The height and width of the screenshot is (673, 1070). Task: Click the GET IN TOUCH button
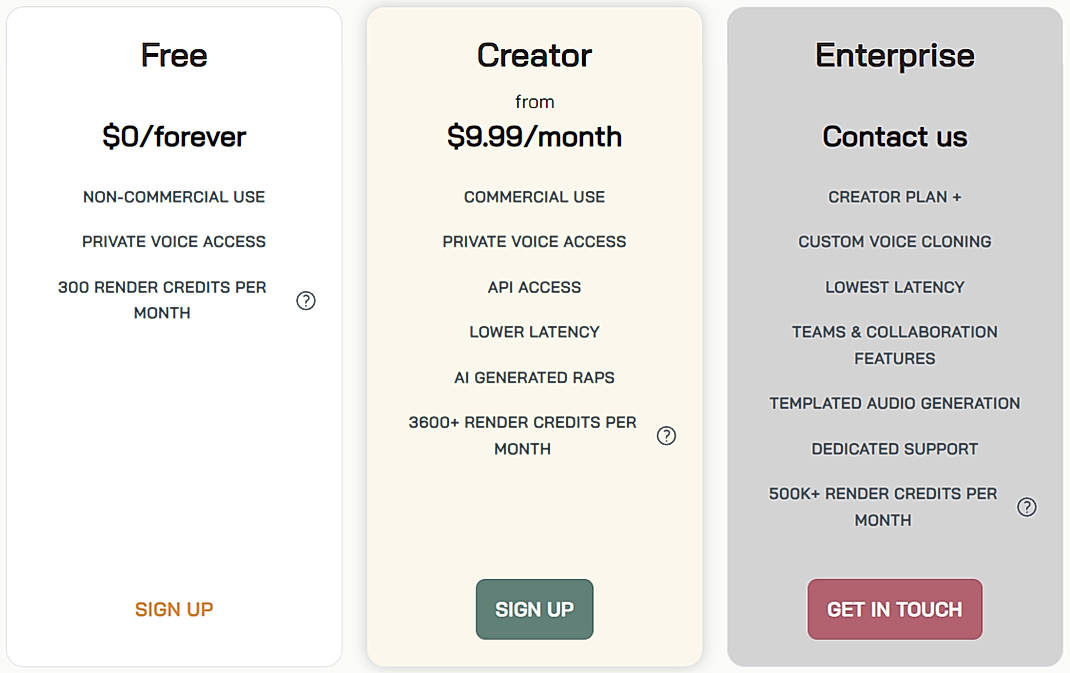[894, 608]
